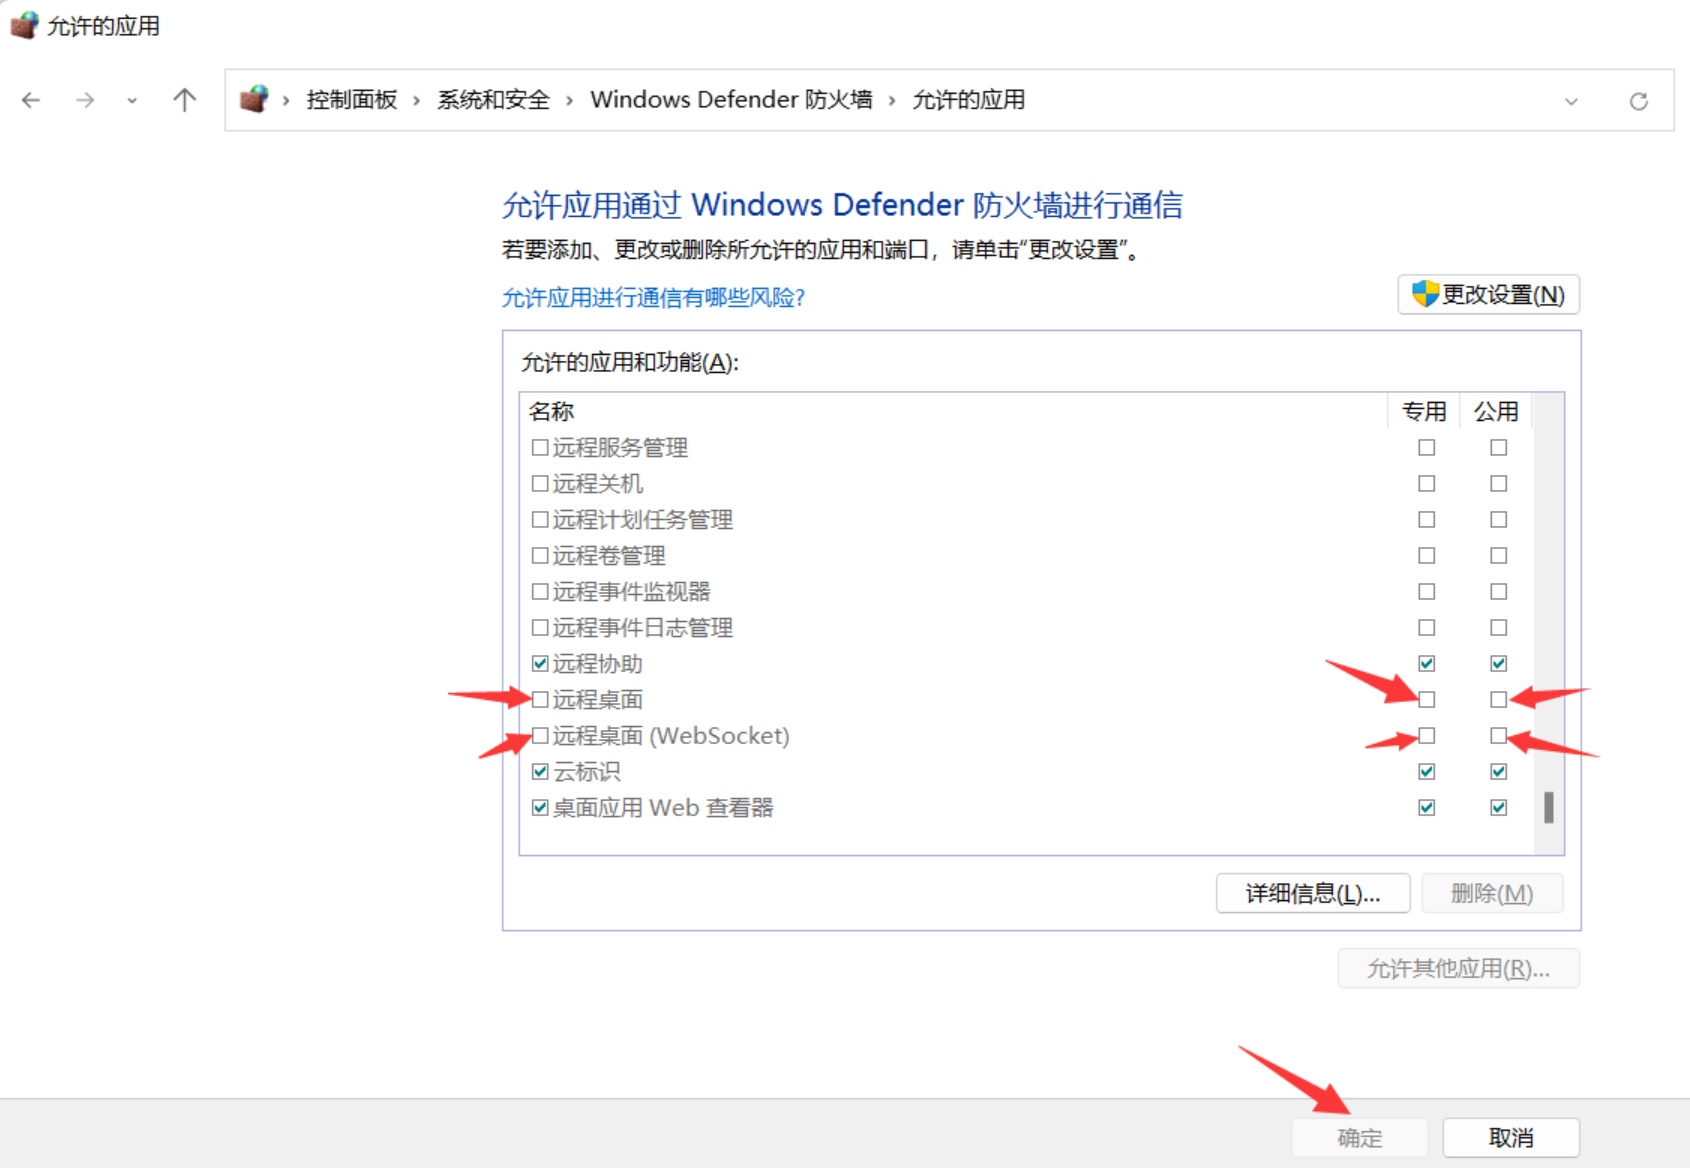Click the 允许其他应用(R) button
1690x1168 pixels.
point(1458,968)
